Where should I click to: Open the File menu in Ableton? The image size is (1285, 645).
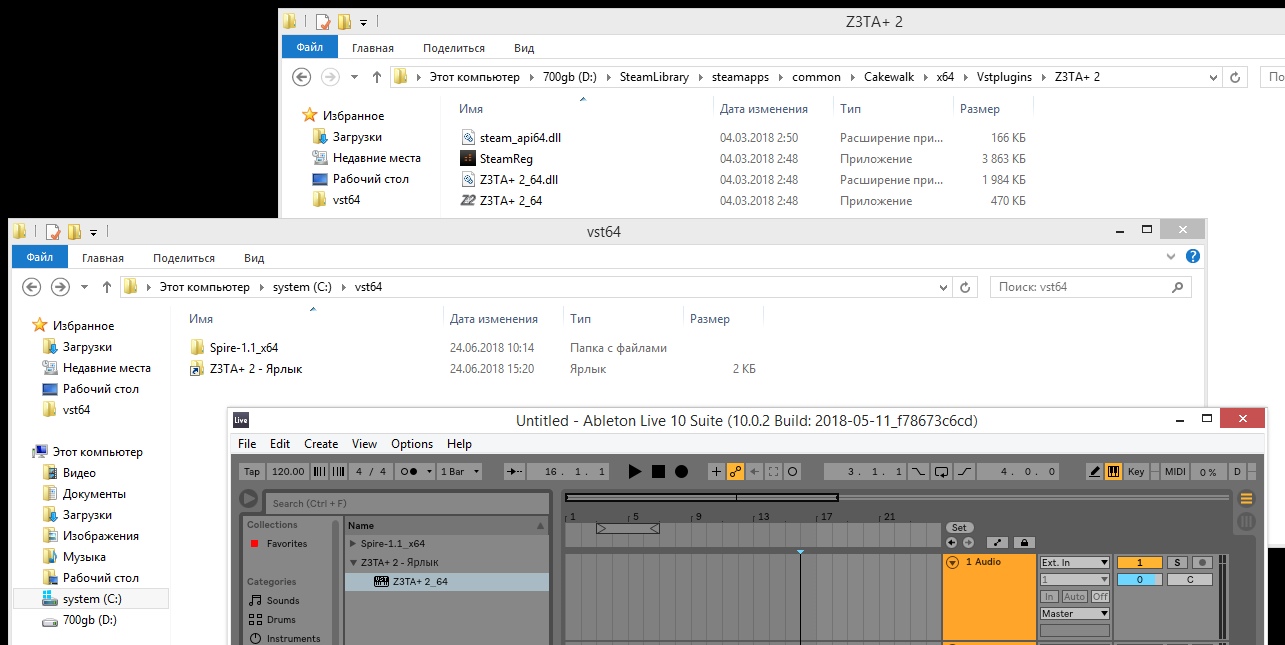click(x=247, y=444)
